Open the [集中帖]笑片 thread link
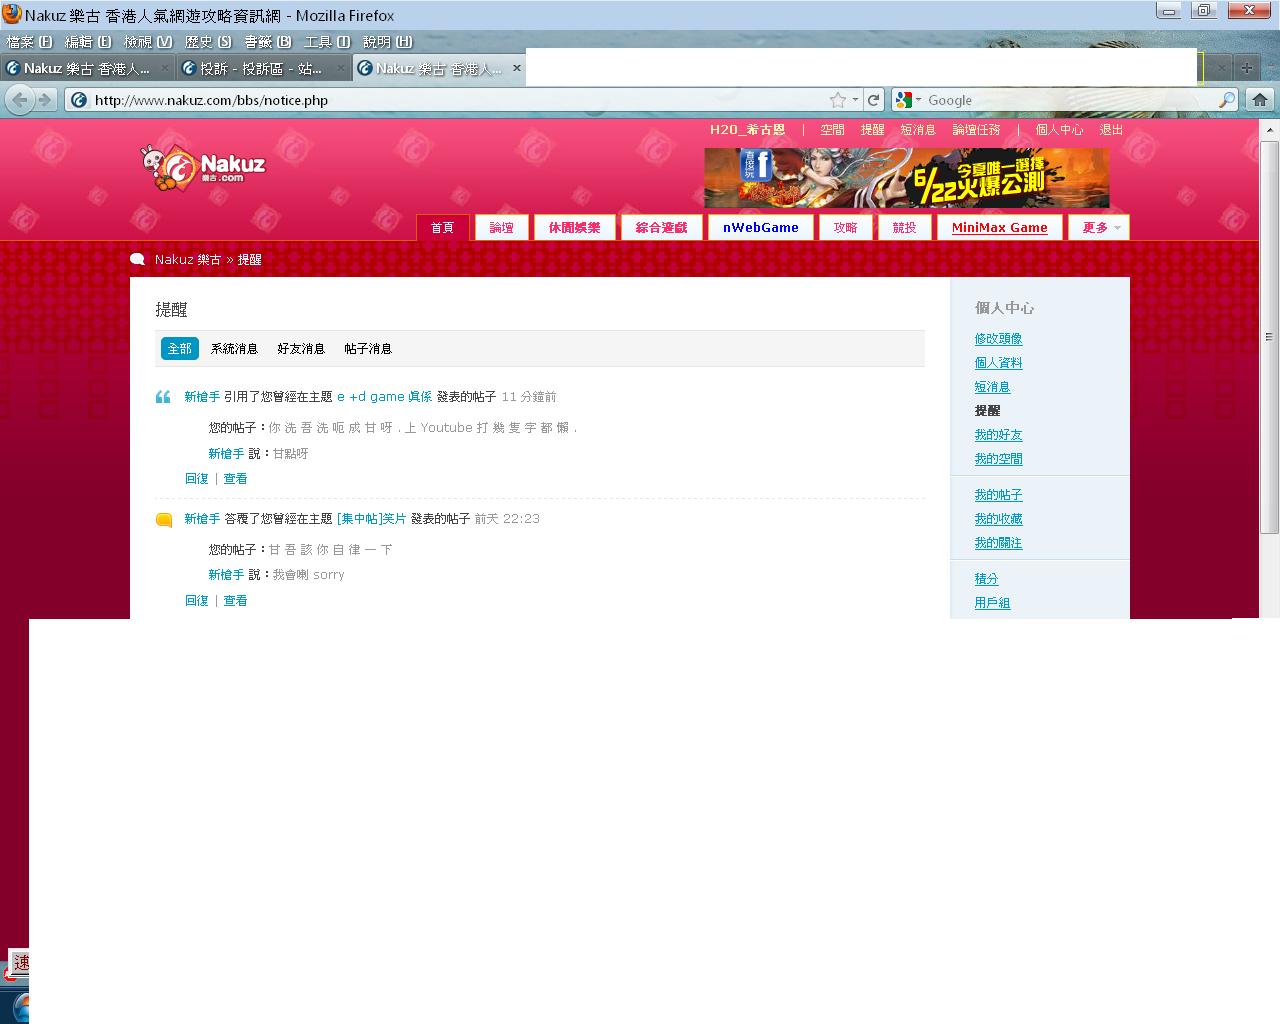1280x1024 pixels. click(x=372, y=519)
